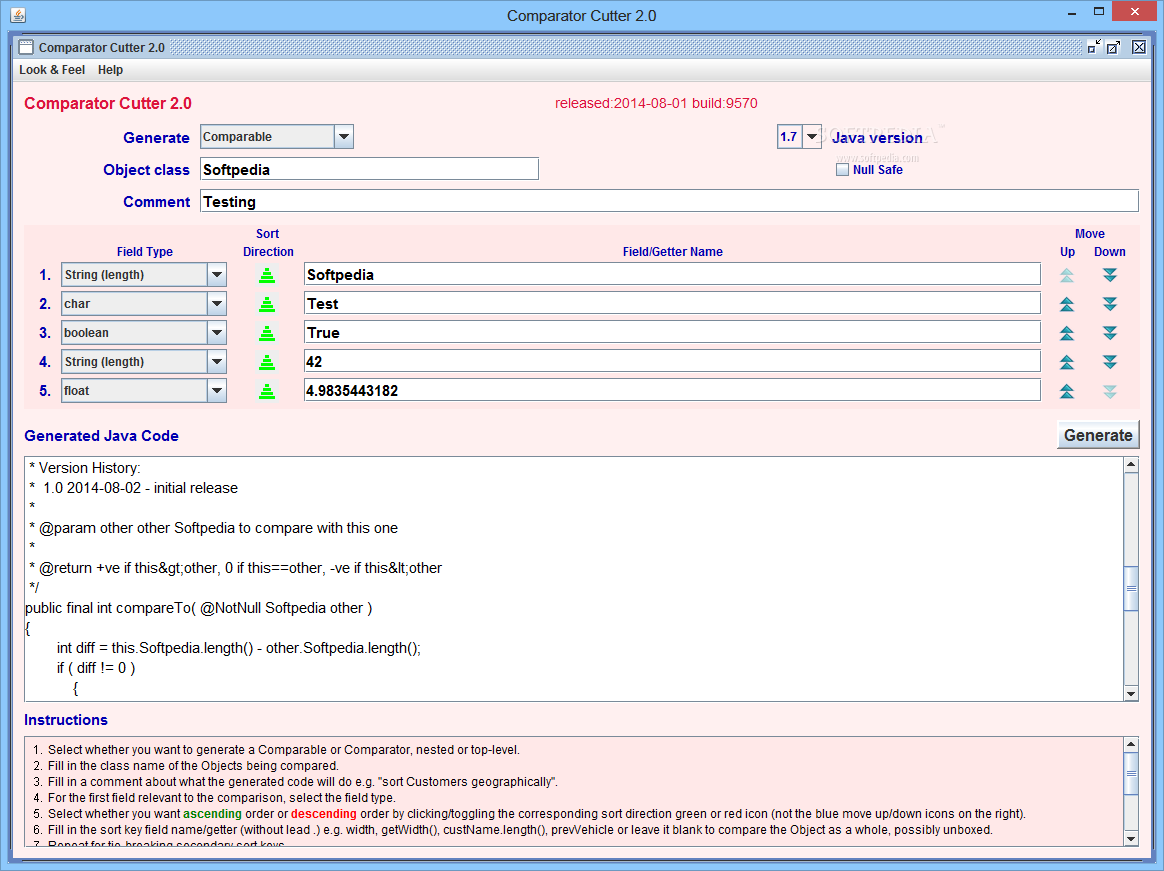Click field name input with Softpedia in row 1
Viewport: 1164px width, 871px height.
[x=672, y=275]
